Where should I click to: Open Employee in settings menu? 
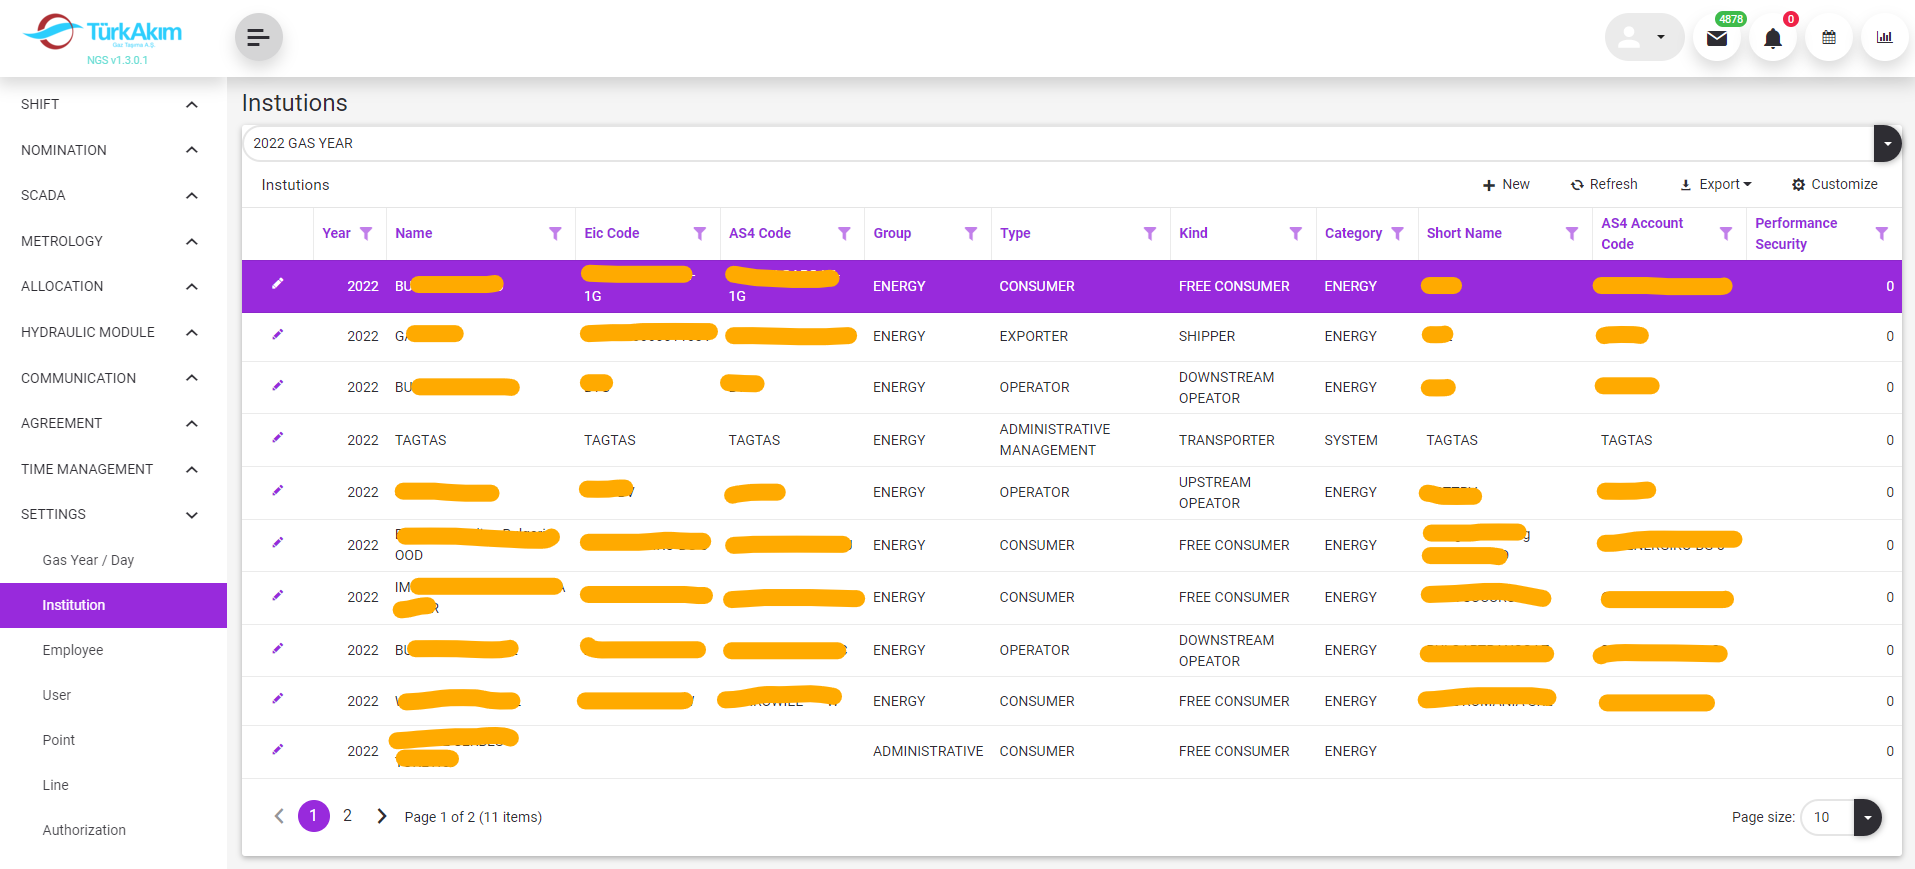click(73, 650)
